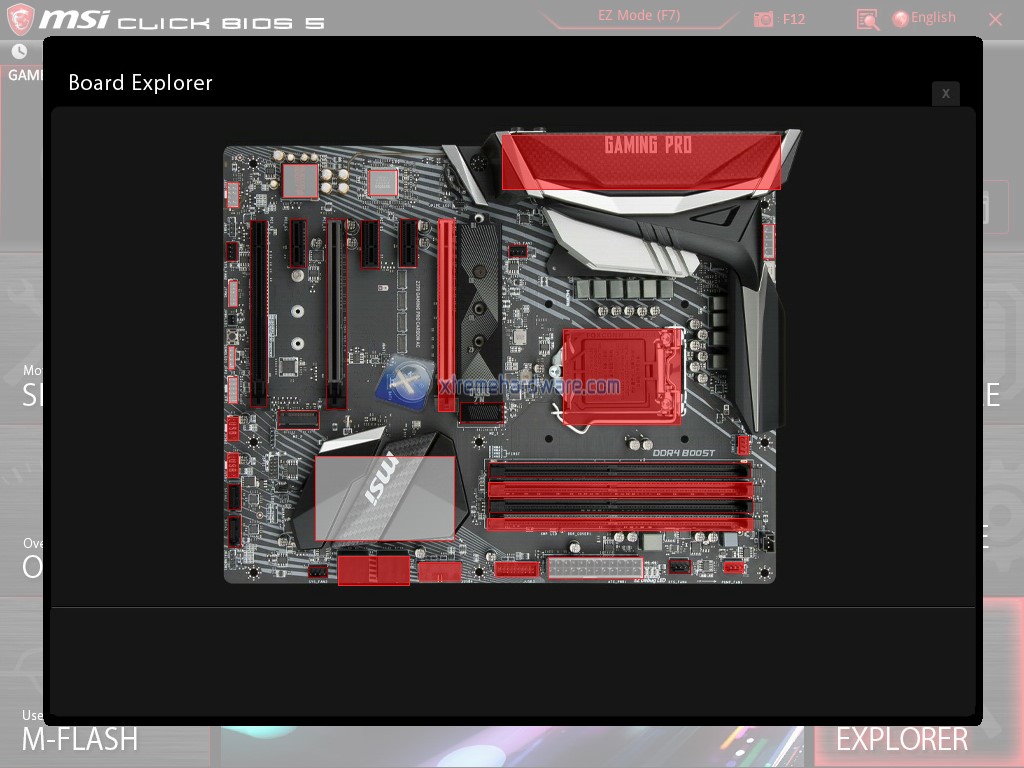Select the top black DDR4 DIMM slot
The image size is (1024, 768).
coord(619,470)
